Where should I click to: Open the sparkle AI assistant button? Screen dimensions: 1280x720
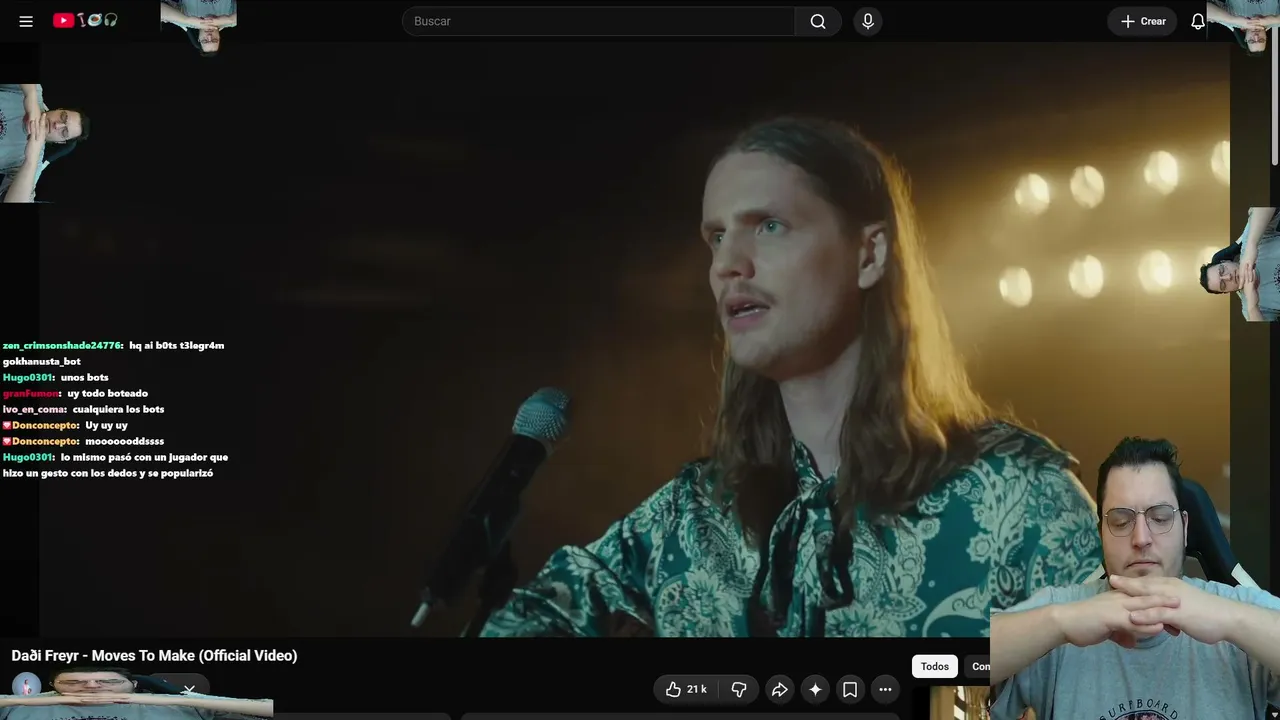(x=815, y=689)
